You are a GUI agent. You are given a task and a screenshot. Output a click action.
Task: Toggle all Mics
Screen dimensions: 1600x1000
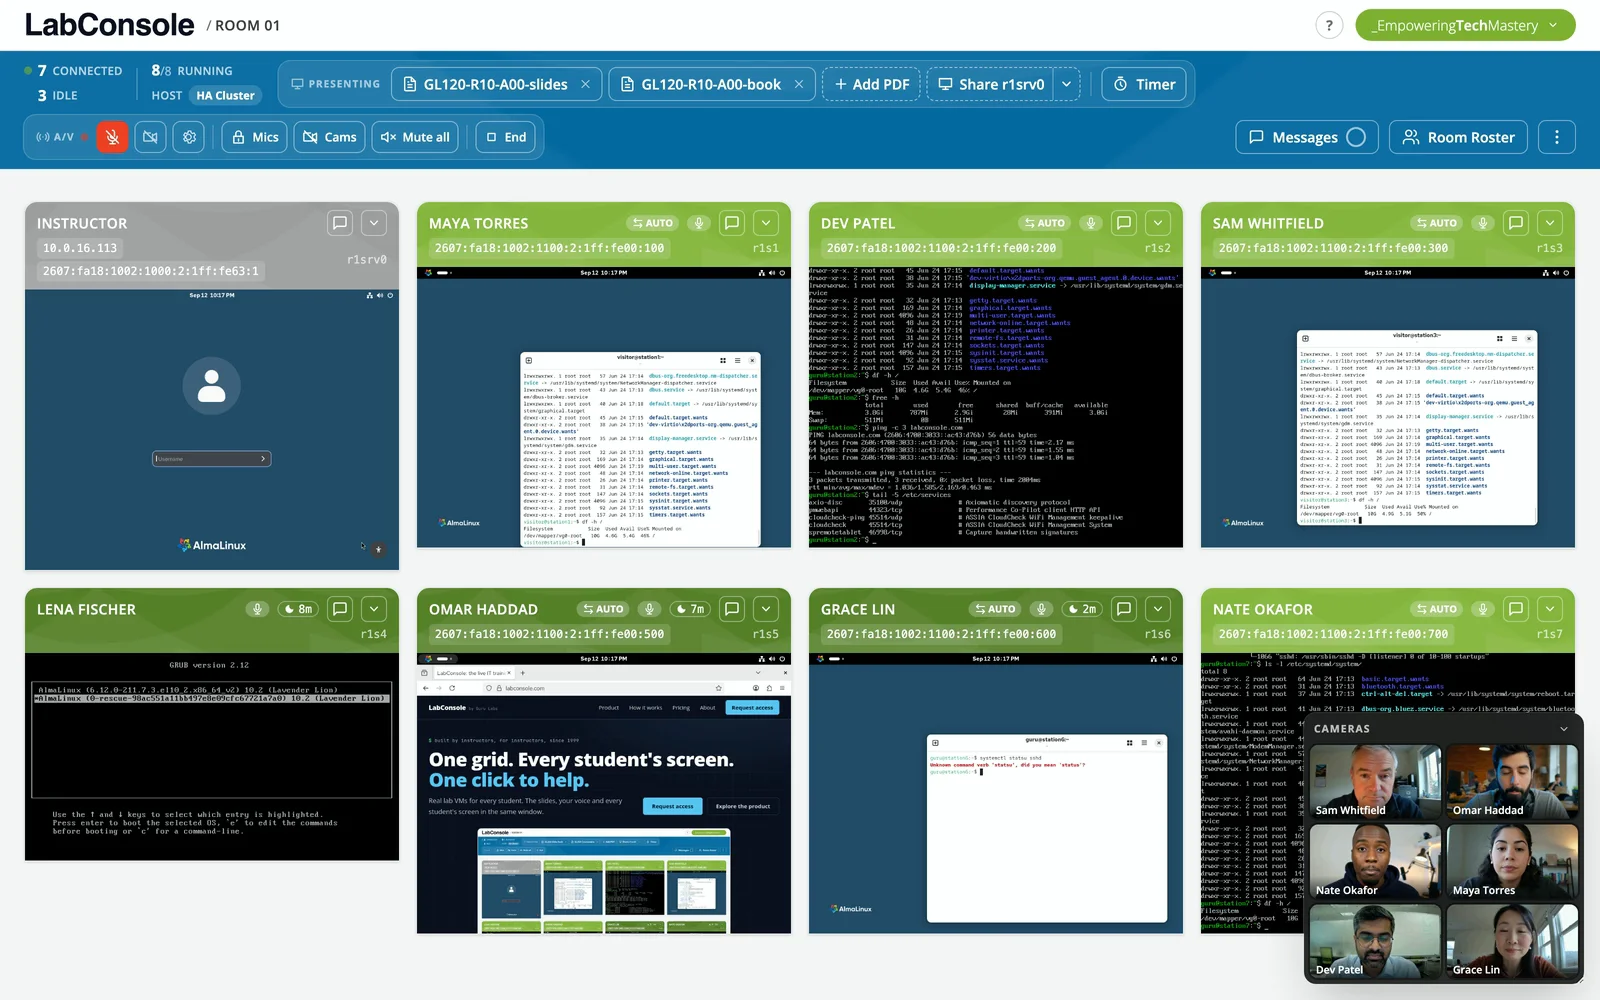(255, 137)
